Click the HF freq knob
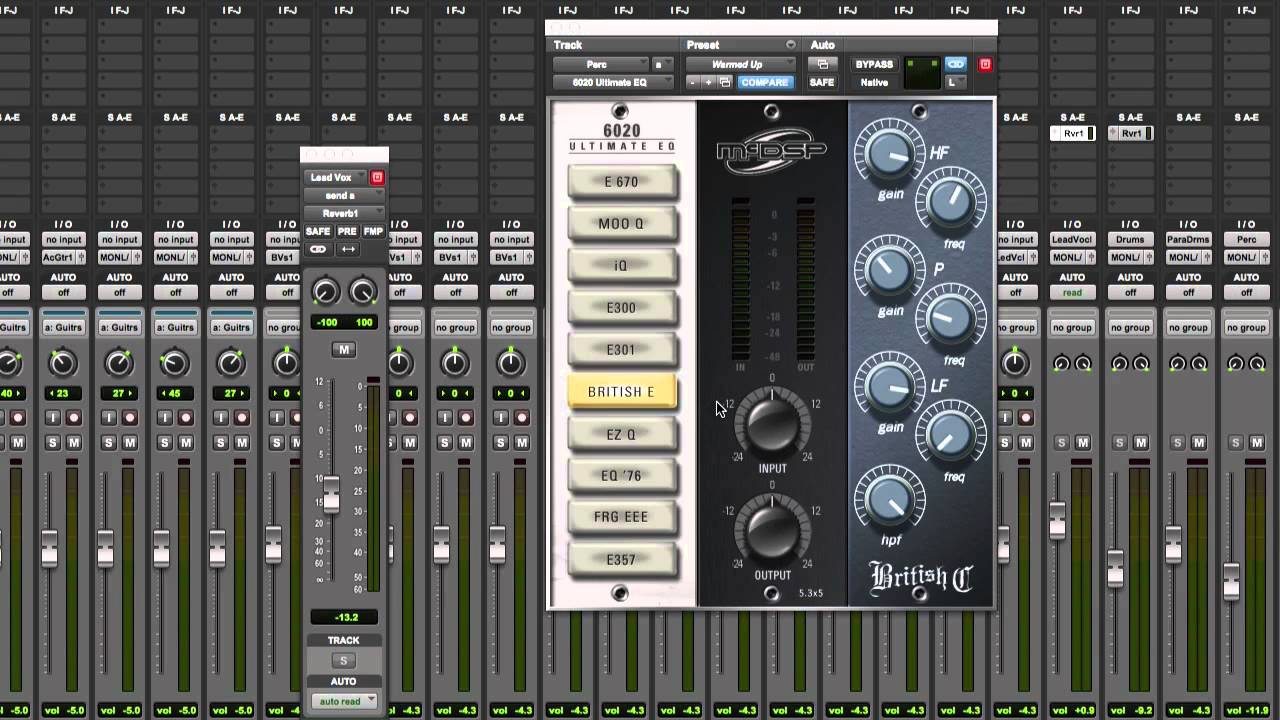This screenshot has height=720, width=1280. 950,201
